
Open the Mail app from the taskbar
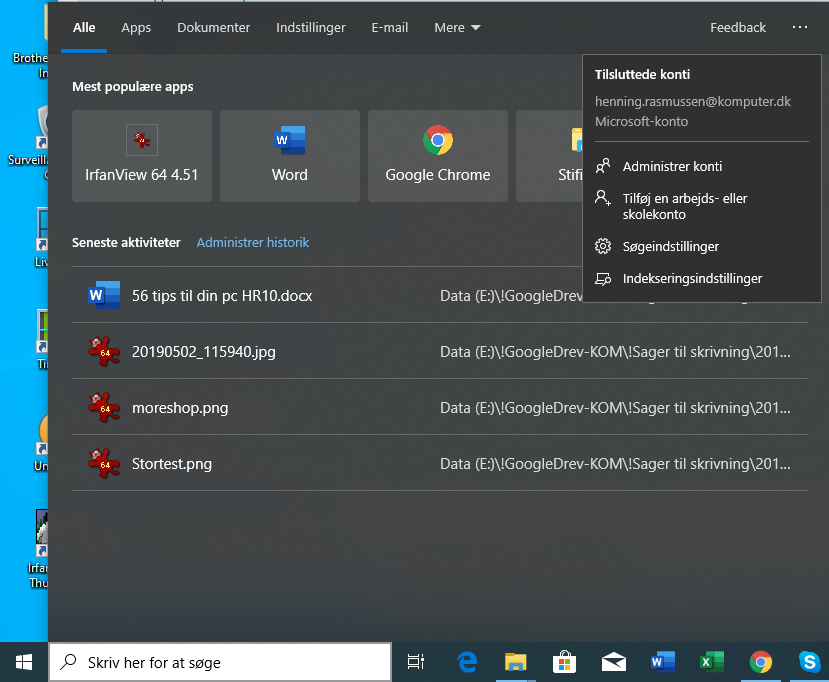pos(613,662)
